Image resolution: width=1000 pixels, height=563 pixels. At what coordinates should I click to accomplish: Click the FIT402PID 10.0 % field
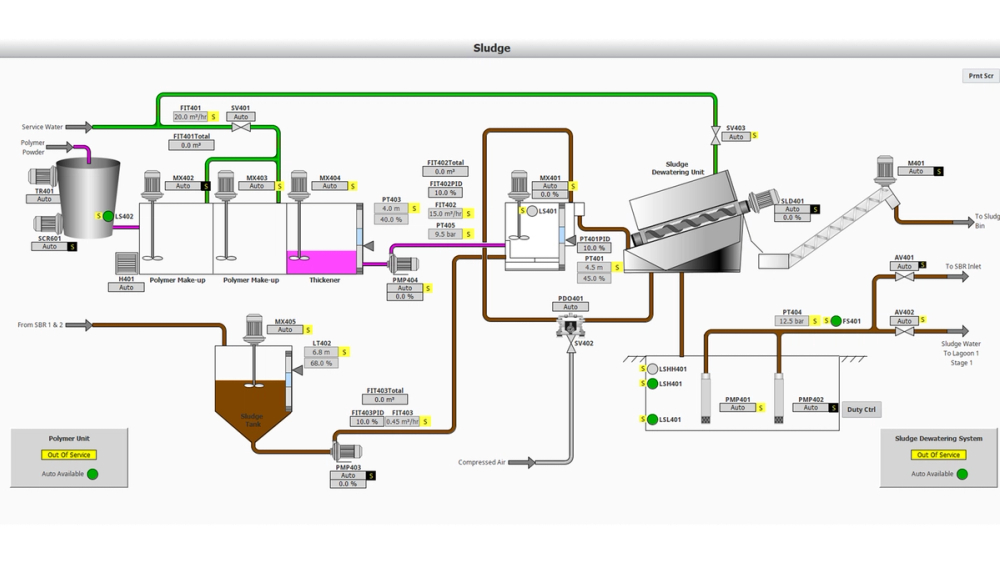pyautogui.click(x=445, y=193)
